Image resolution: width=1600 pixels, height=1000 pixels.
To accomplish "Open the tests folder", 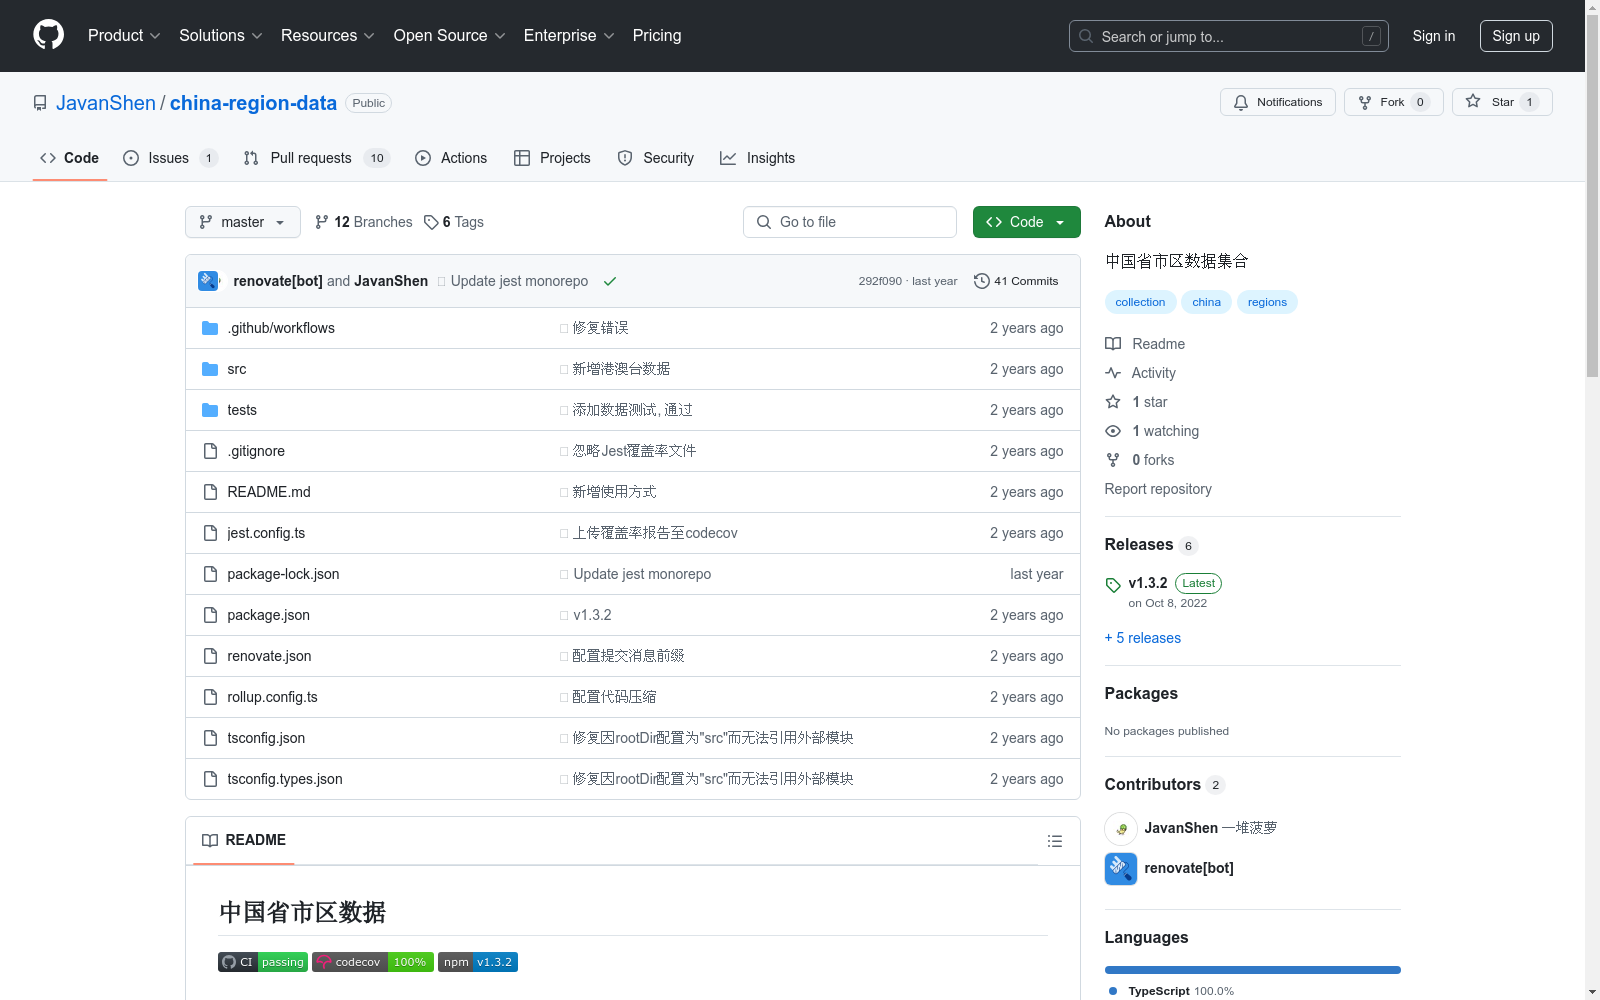I will [241, 410].
